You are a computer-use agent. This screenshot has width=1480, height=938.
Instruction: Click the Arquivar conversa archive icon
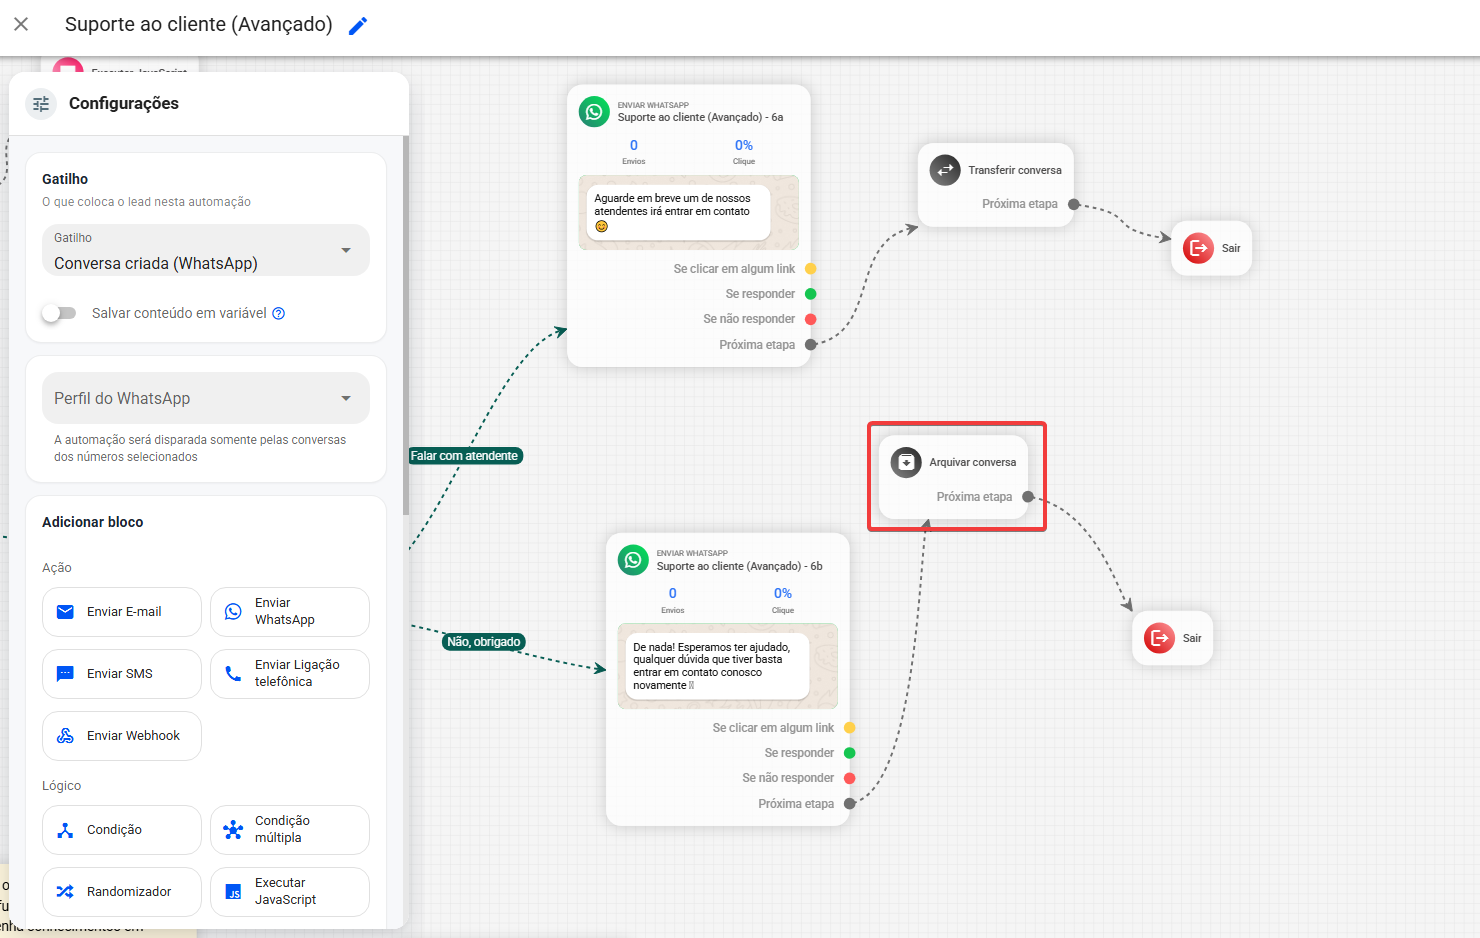pyautogui.click(x=906, y=462)
